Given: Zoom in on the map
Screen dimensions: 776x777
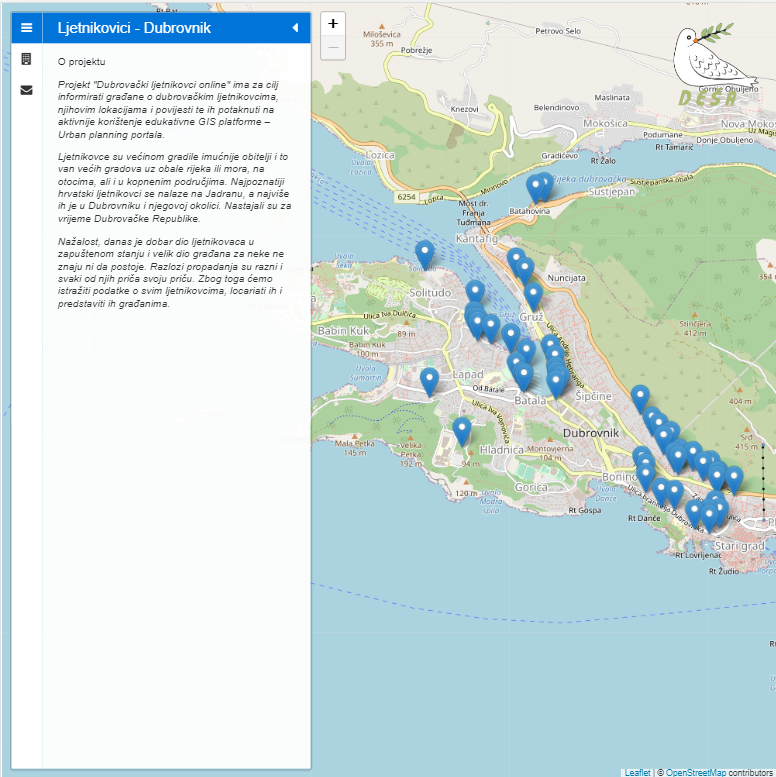Looking at the screenshot, I should (333, 24).
